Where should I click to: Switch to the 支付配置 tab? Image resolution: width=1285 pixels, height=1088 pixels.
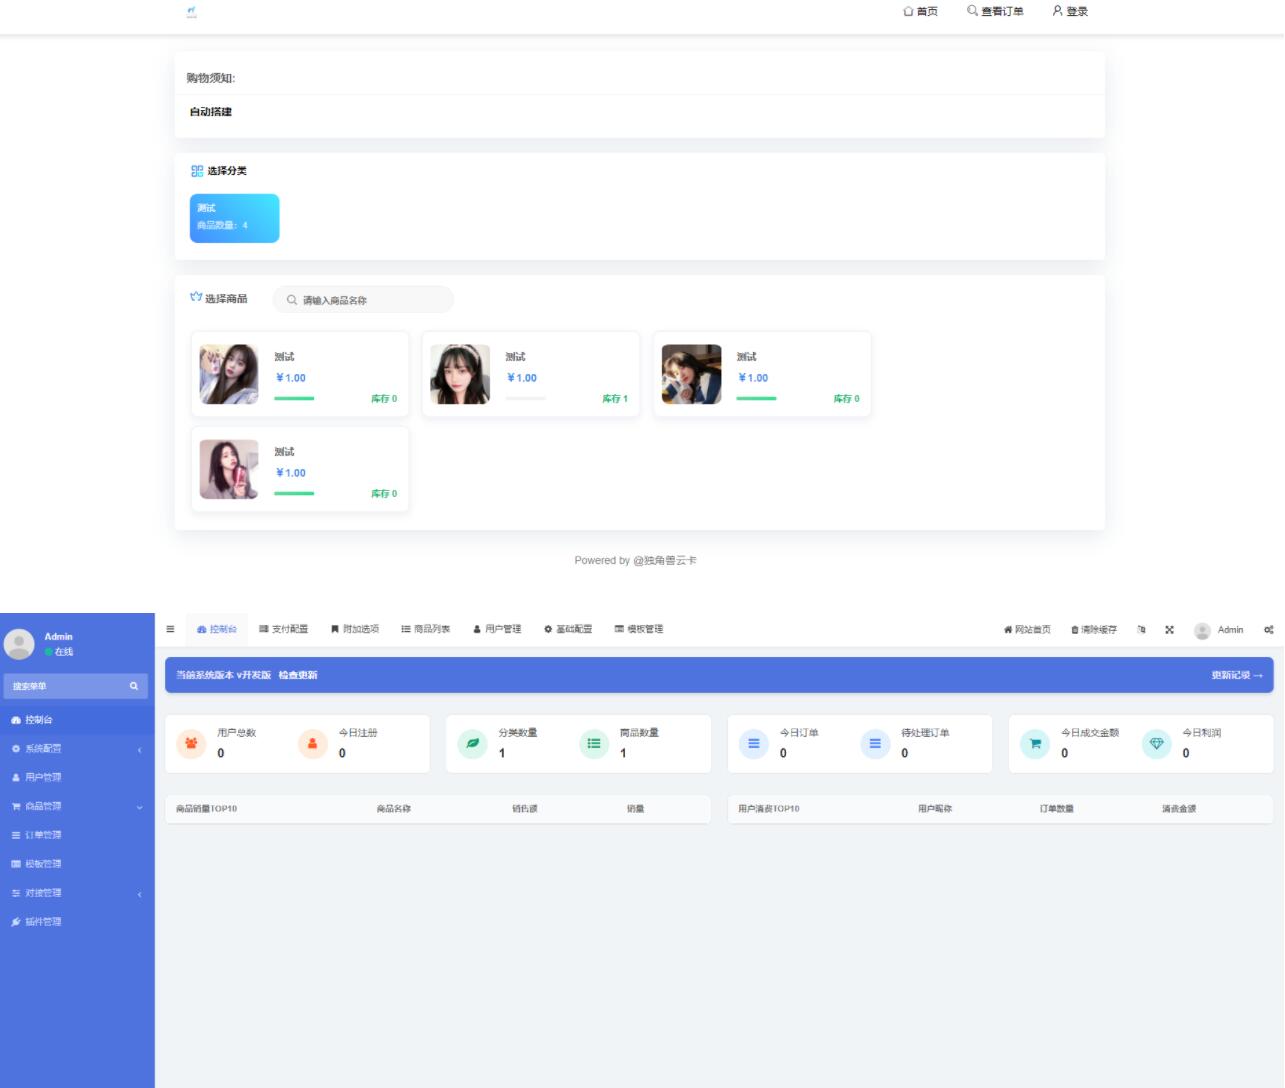283,629
